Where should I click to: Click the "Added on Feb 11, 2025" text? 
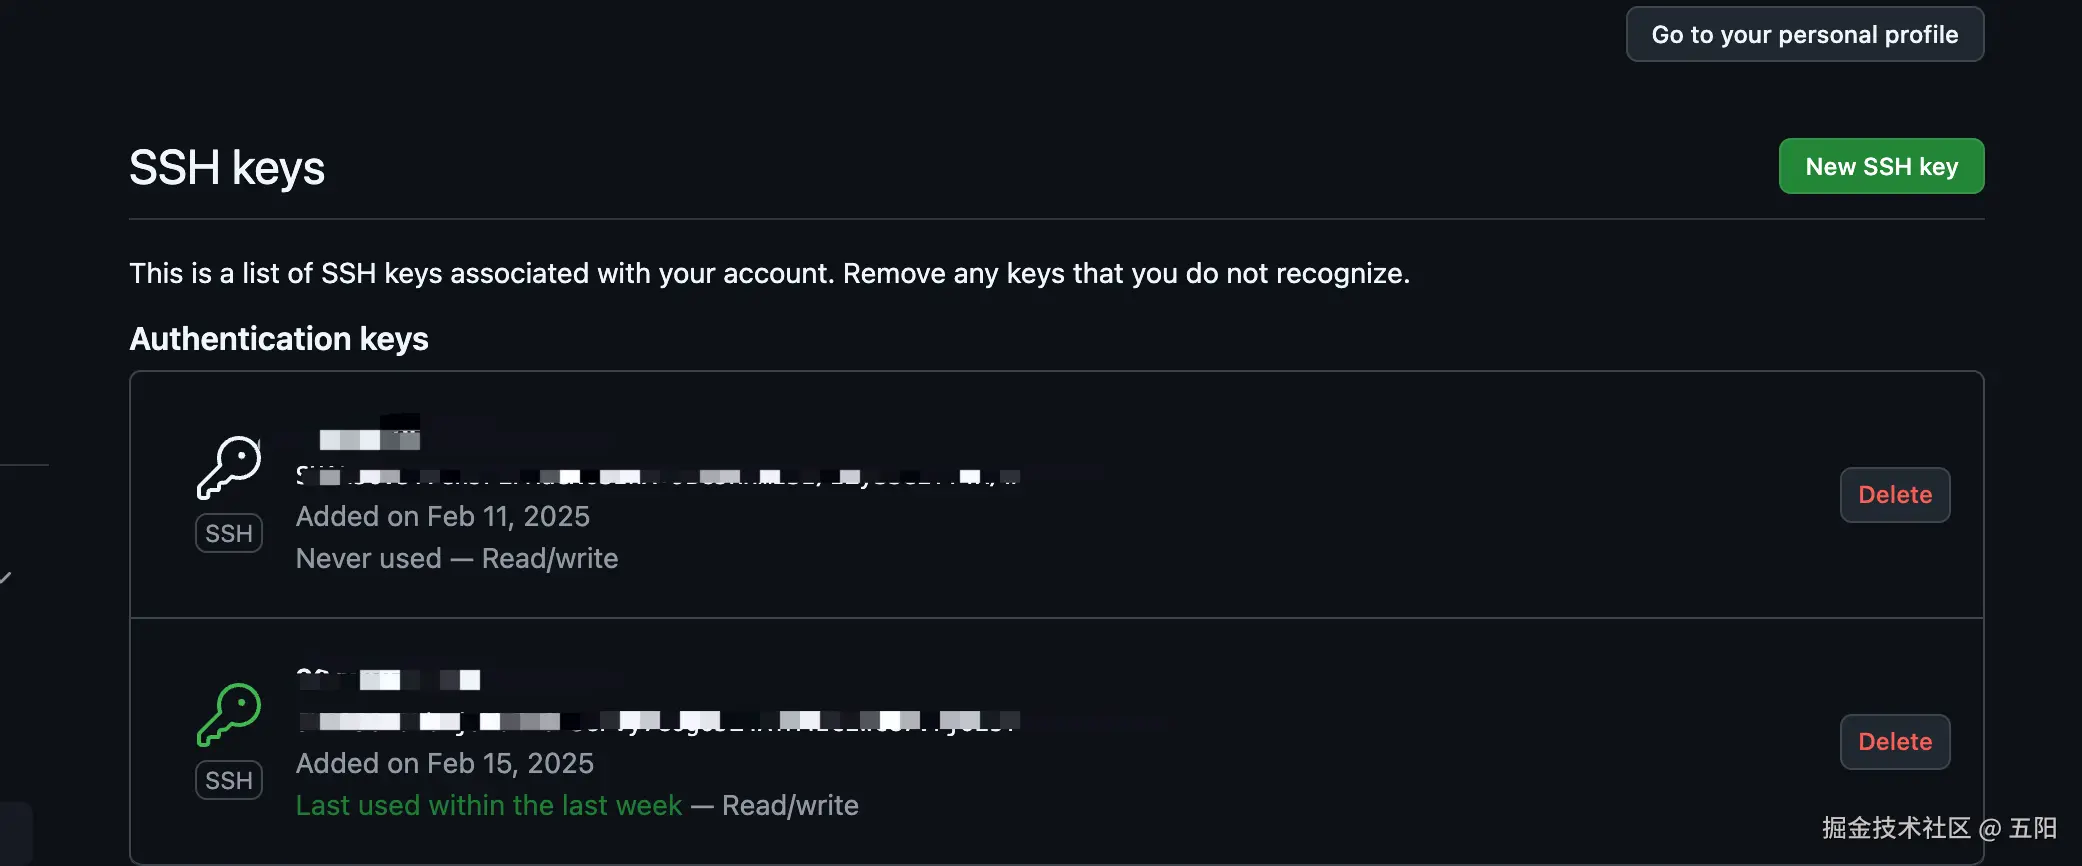coord(442,516)
